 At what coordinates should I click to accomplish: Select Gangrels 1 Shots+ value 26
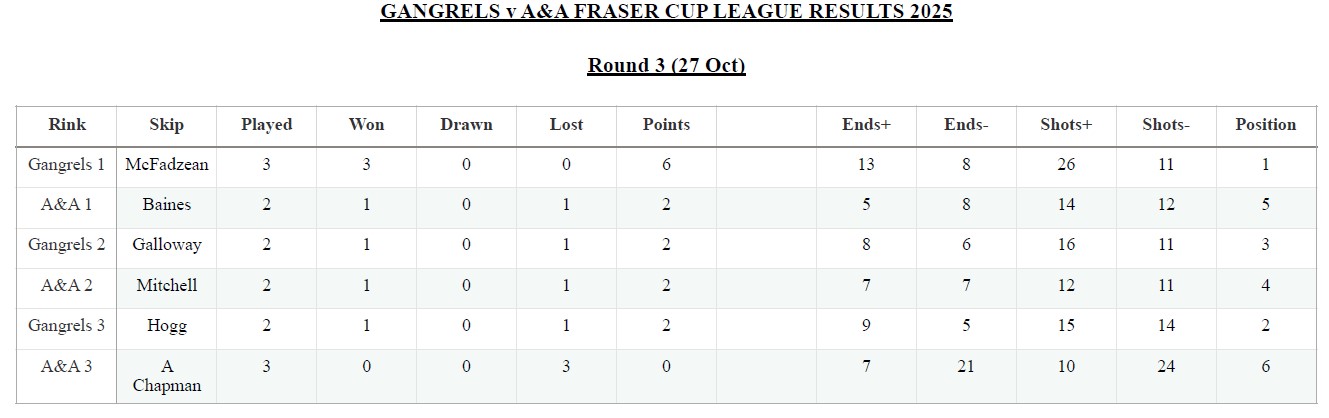click(x=1066, y=165)
